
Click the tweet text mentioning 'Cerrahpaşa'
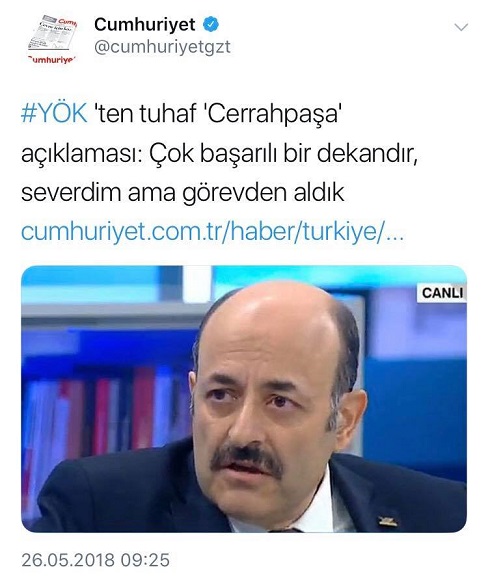[219, 153]
